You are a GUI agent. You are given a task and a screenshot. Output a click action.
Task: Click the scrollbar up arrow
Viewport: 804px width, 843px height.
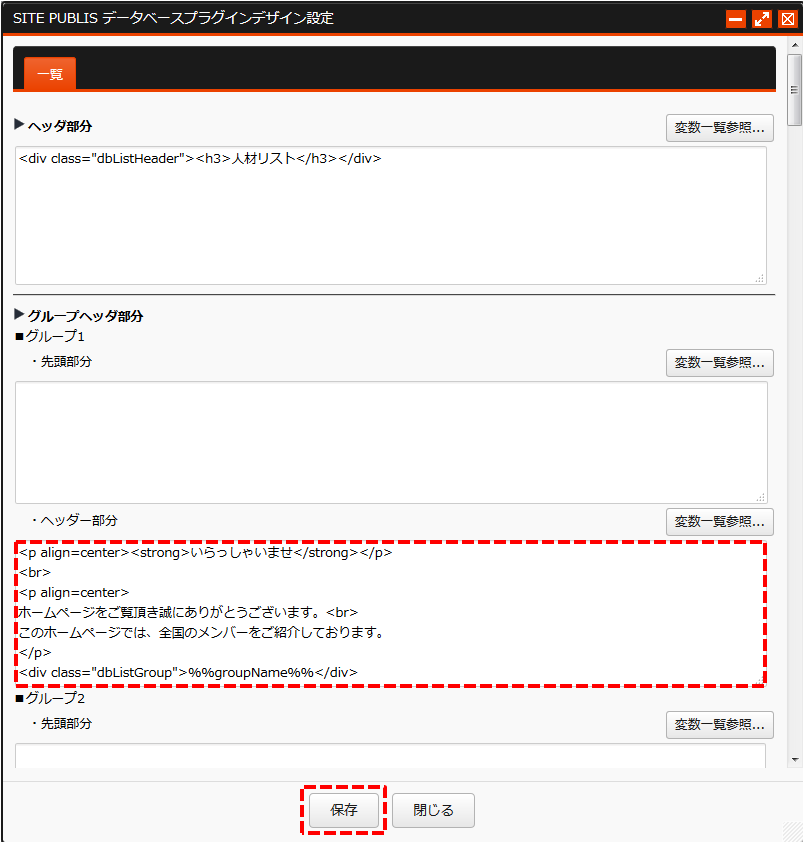[x=795, y=45]
